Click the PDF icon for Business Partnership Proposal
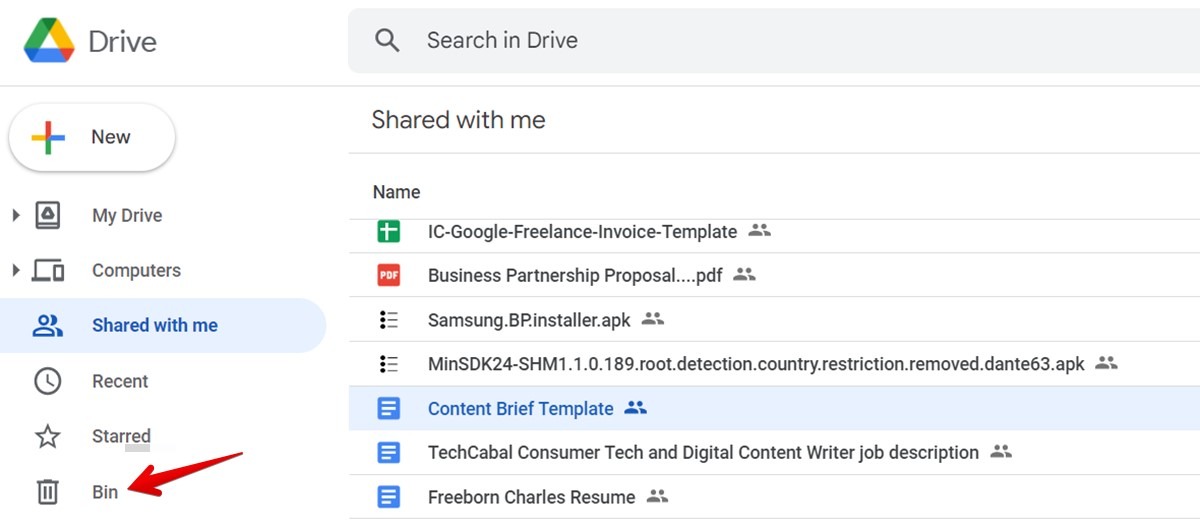This screenshot has height=527, width=1200. 389,275
